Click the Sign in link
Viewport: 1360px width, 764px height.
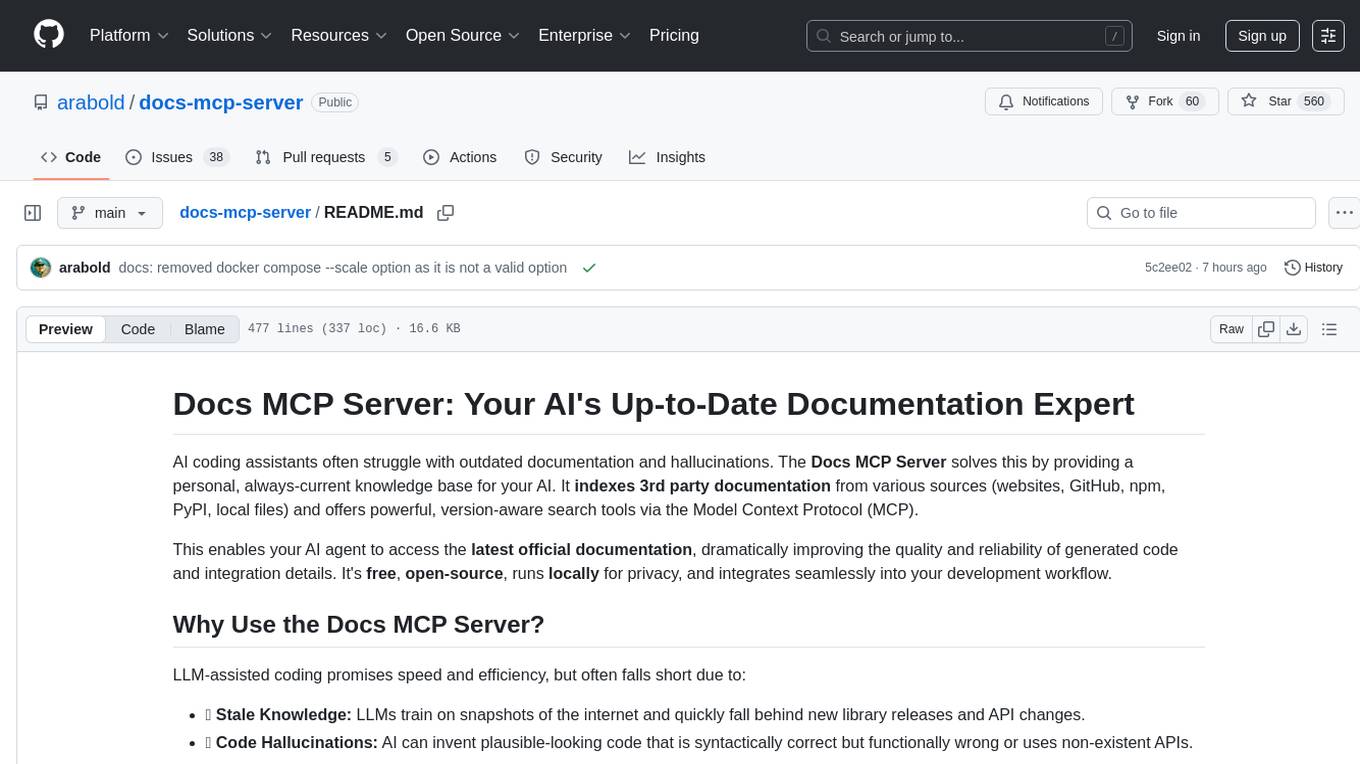(x=1178, y=35)
